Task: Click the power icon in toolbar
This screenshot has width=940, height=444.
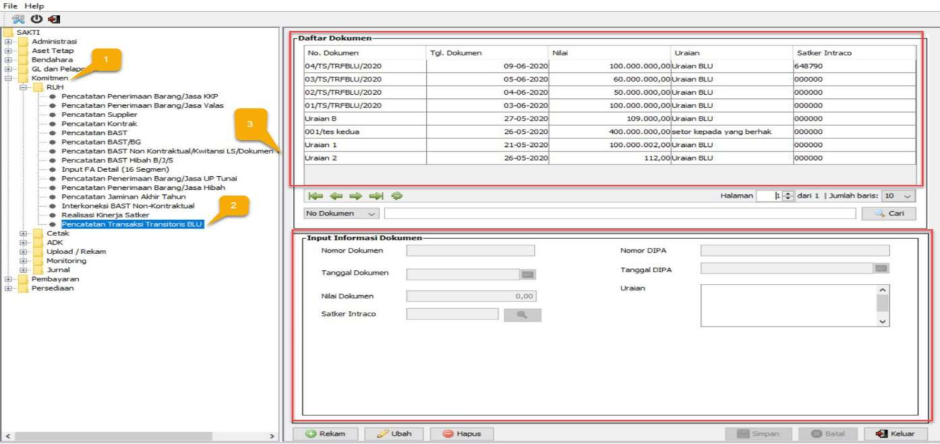Action: pyautogui.click(x=36, y=19)
